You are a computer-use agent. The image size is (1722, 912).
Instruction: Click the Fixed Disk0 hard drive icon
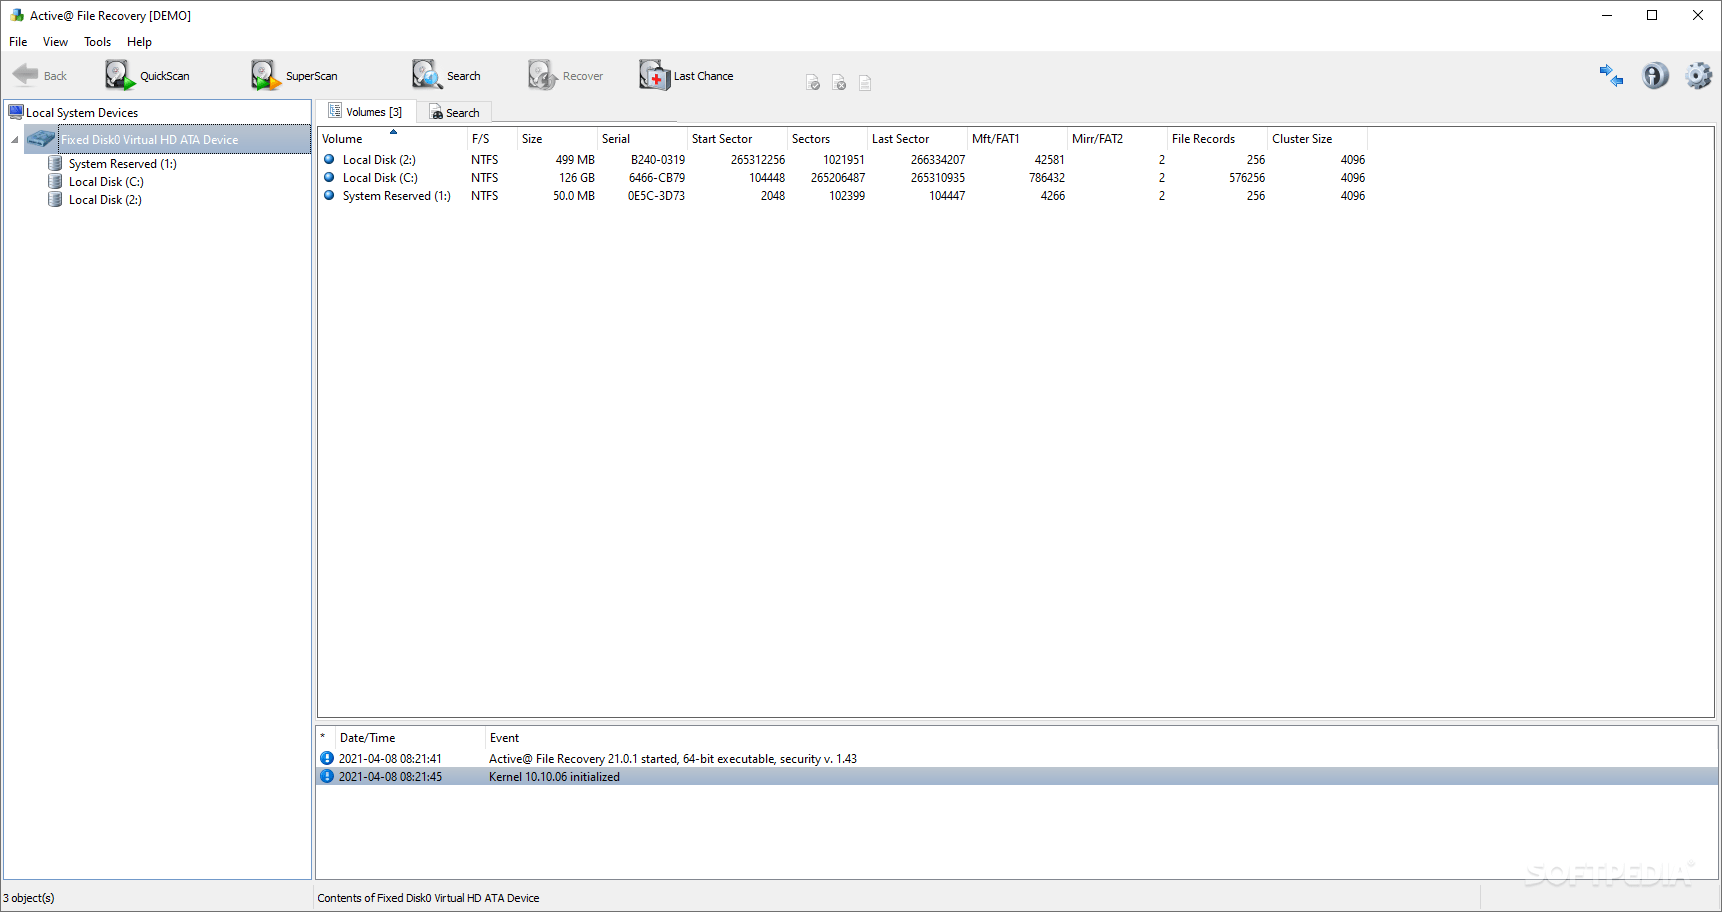point(42,139)
